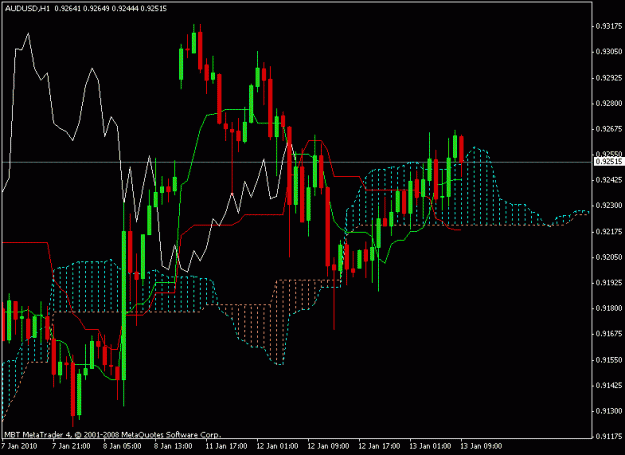This screenshot has height=455, width=625.
Task: Click the 0.92425 price axis label
Action: tap(609, 180)
